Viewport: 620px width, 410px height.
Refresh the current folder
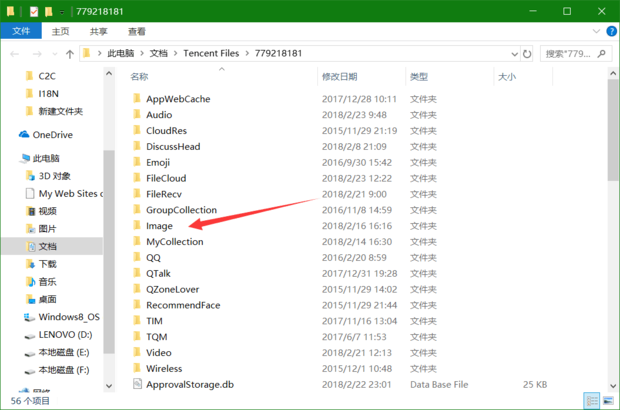[x=527, y=54]
